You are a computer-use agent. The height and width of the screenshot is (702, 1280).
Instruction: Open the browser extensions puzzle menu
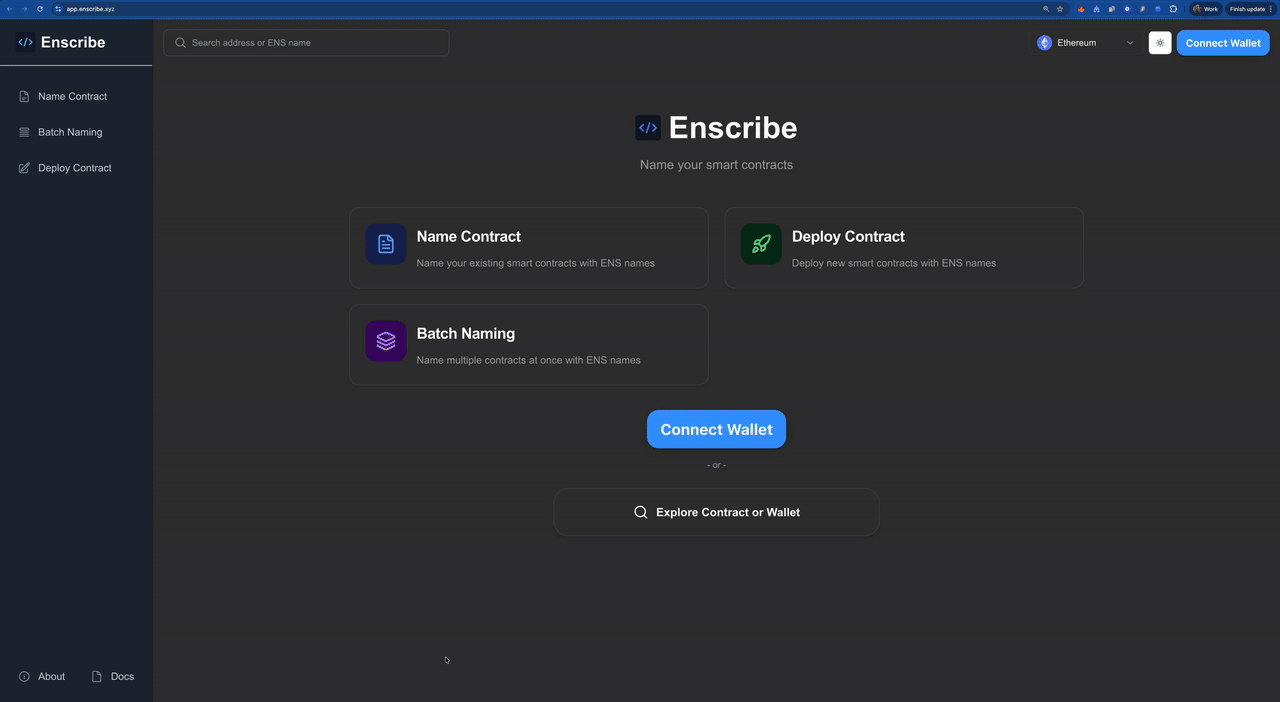1172,9
